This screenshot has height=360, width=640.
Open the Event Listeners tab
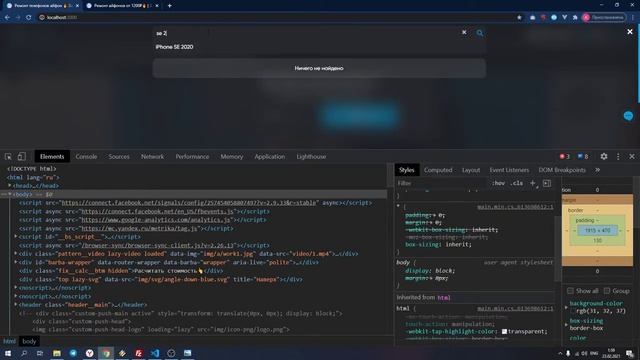[x=509, y=170]
